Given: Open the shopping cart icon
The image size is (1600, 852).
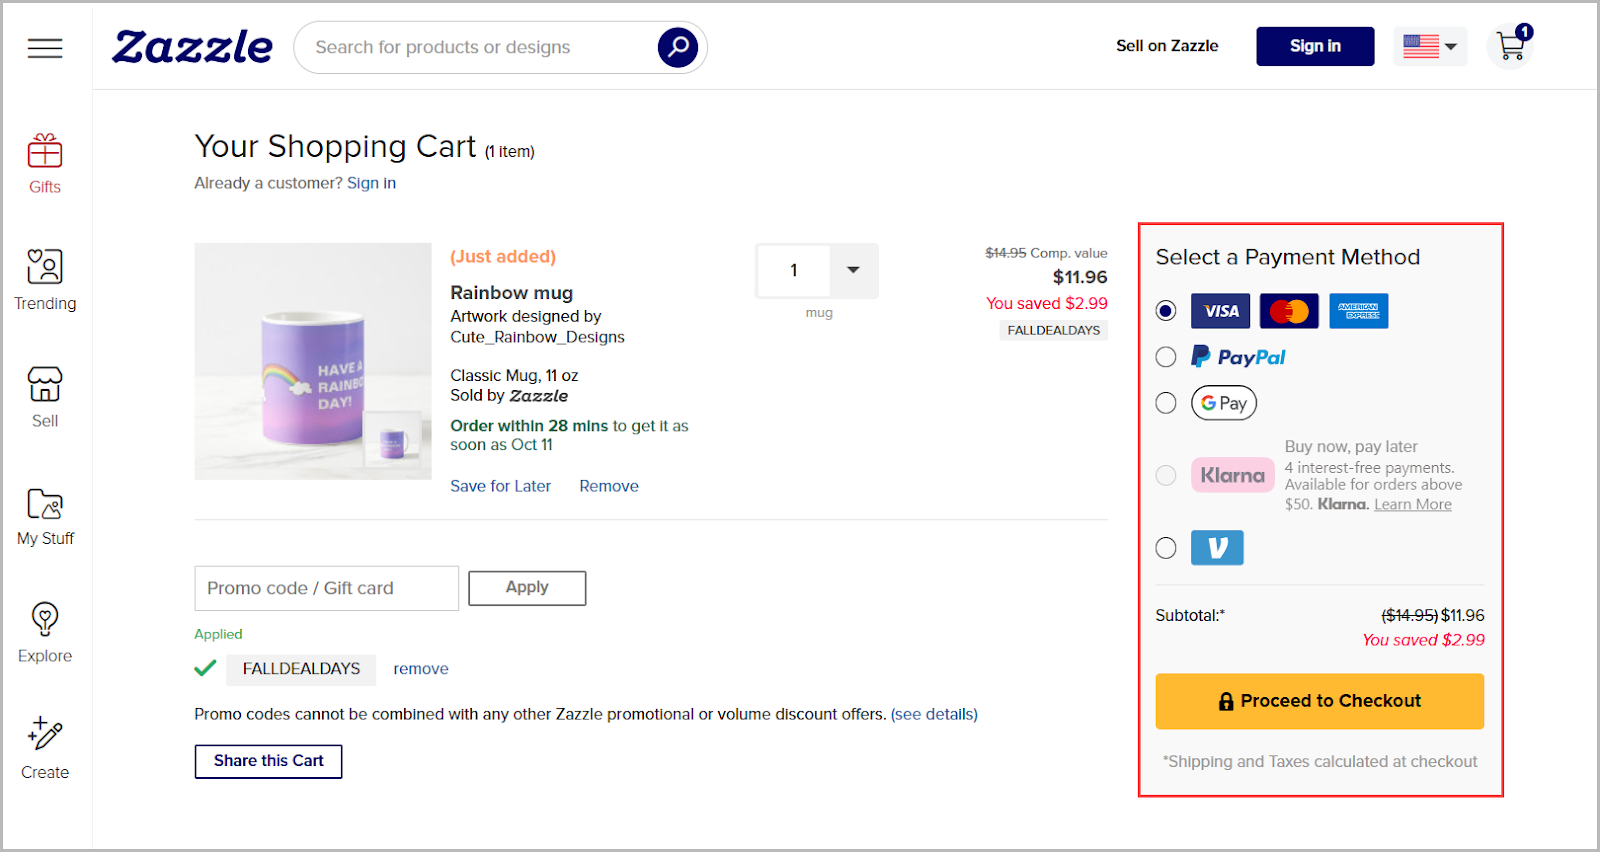Looking at the screenshot, I should [1511, 45].
